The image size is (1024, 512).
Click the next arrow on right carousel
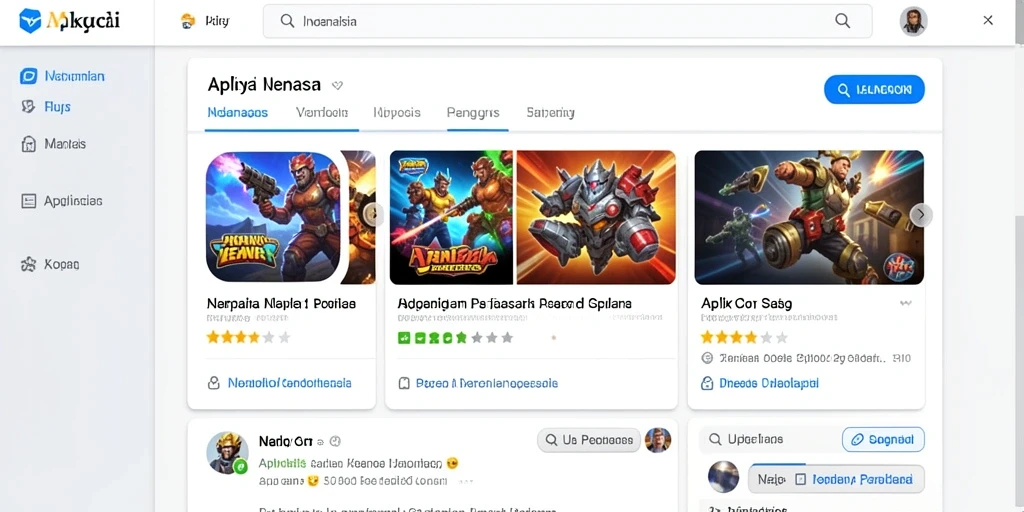click(x=921, y=214)
